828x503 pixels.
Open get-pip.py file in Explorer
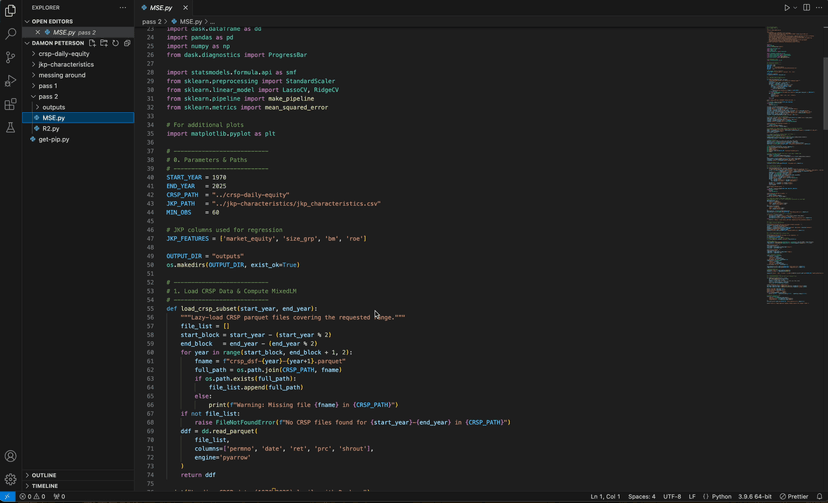pos(78,139)
